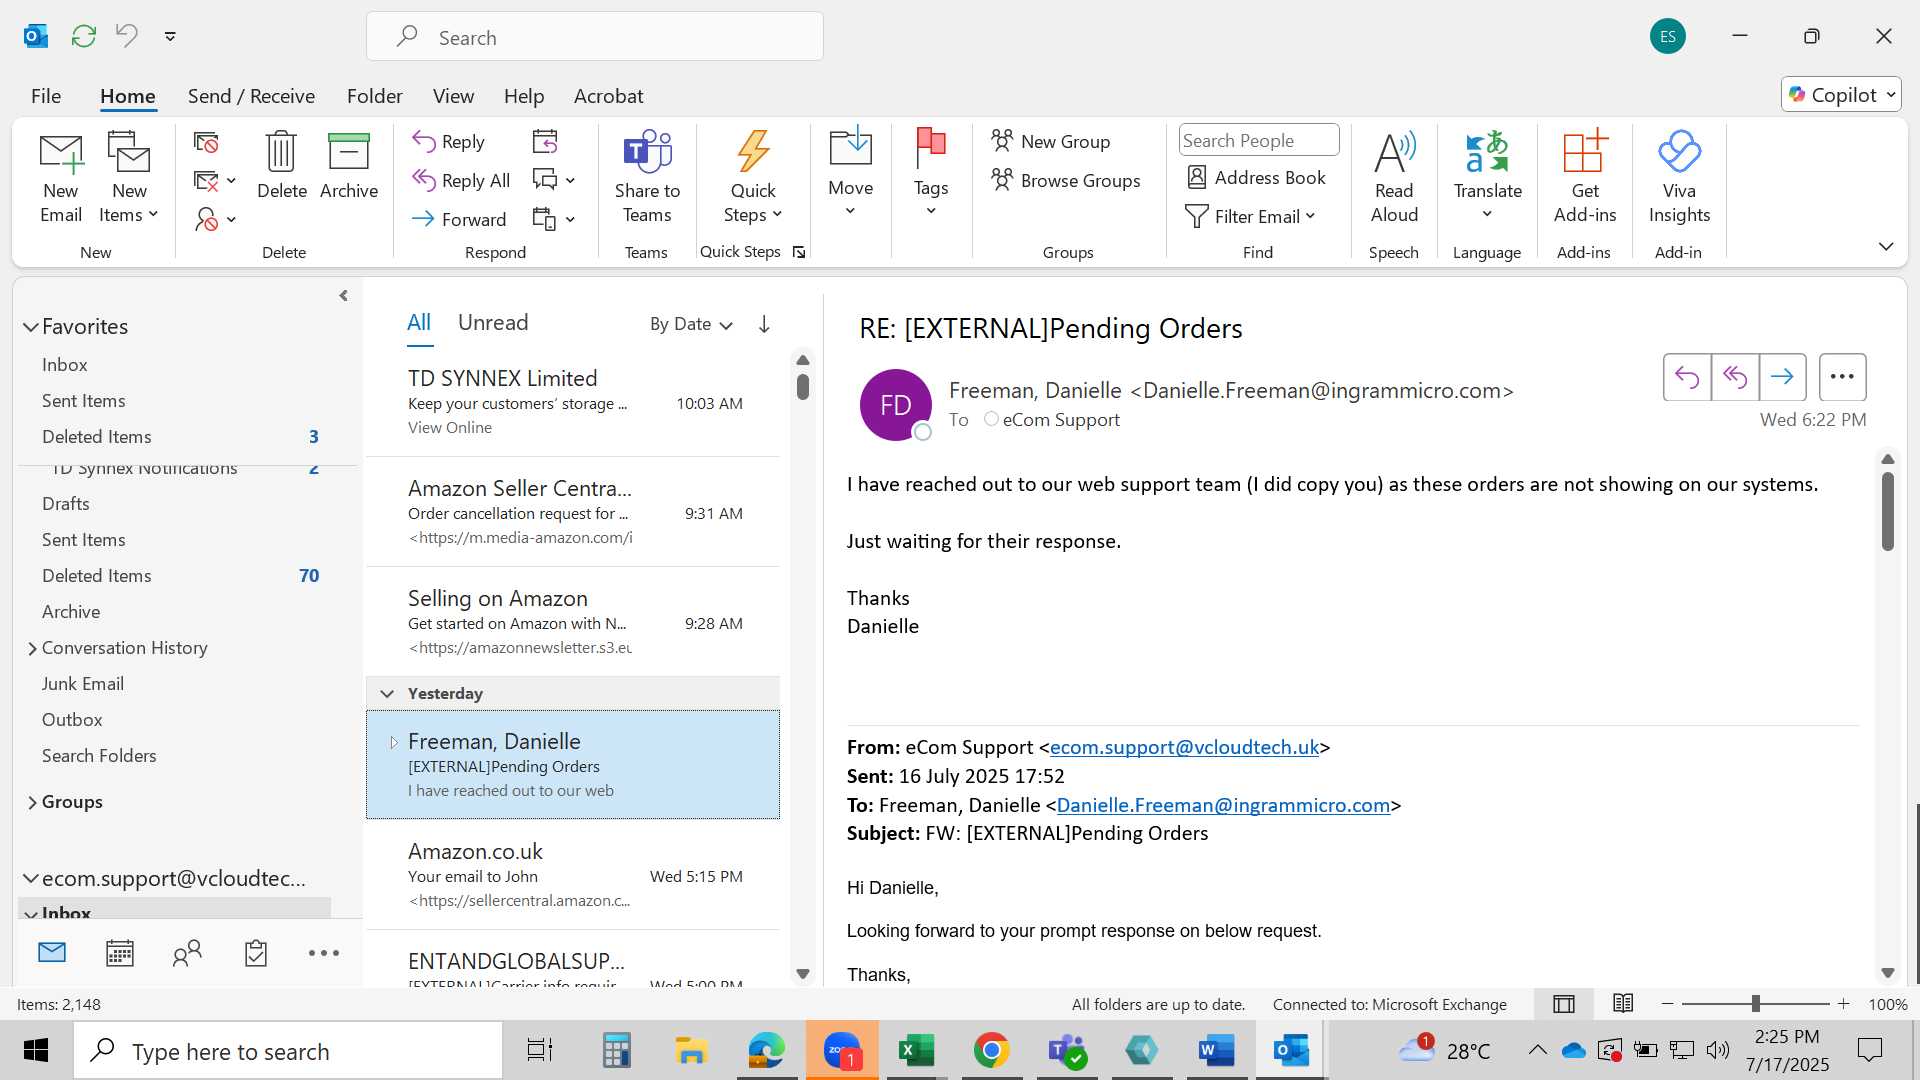Archive the selected message

349,166
